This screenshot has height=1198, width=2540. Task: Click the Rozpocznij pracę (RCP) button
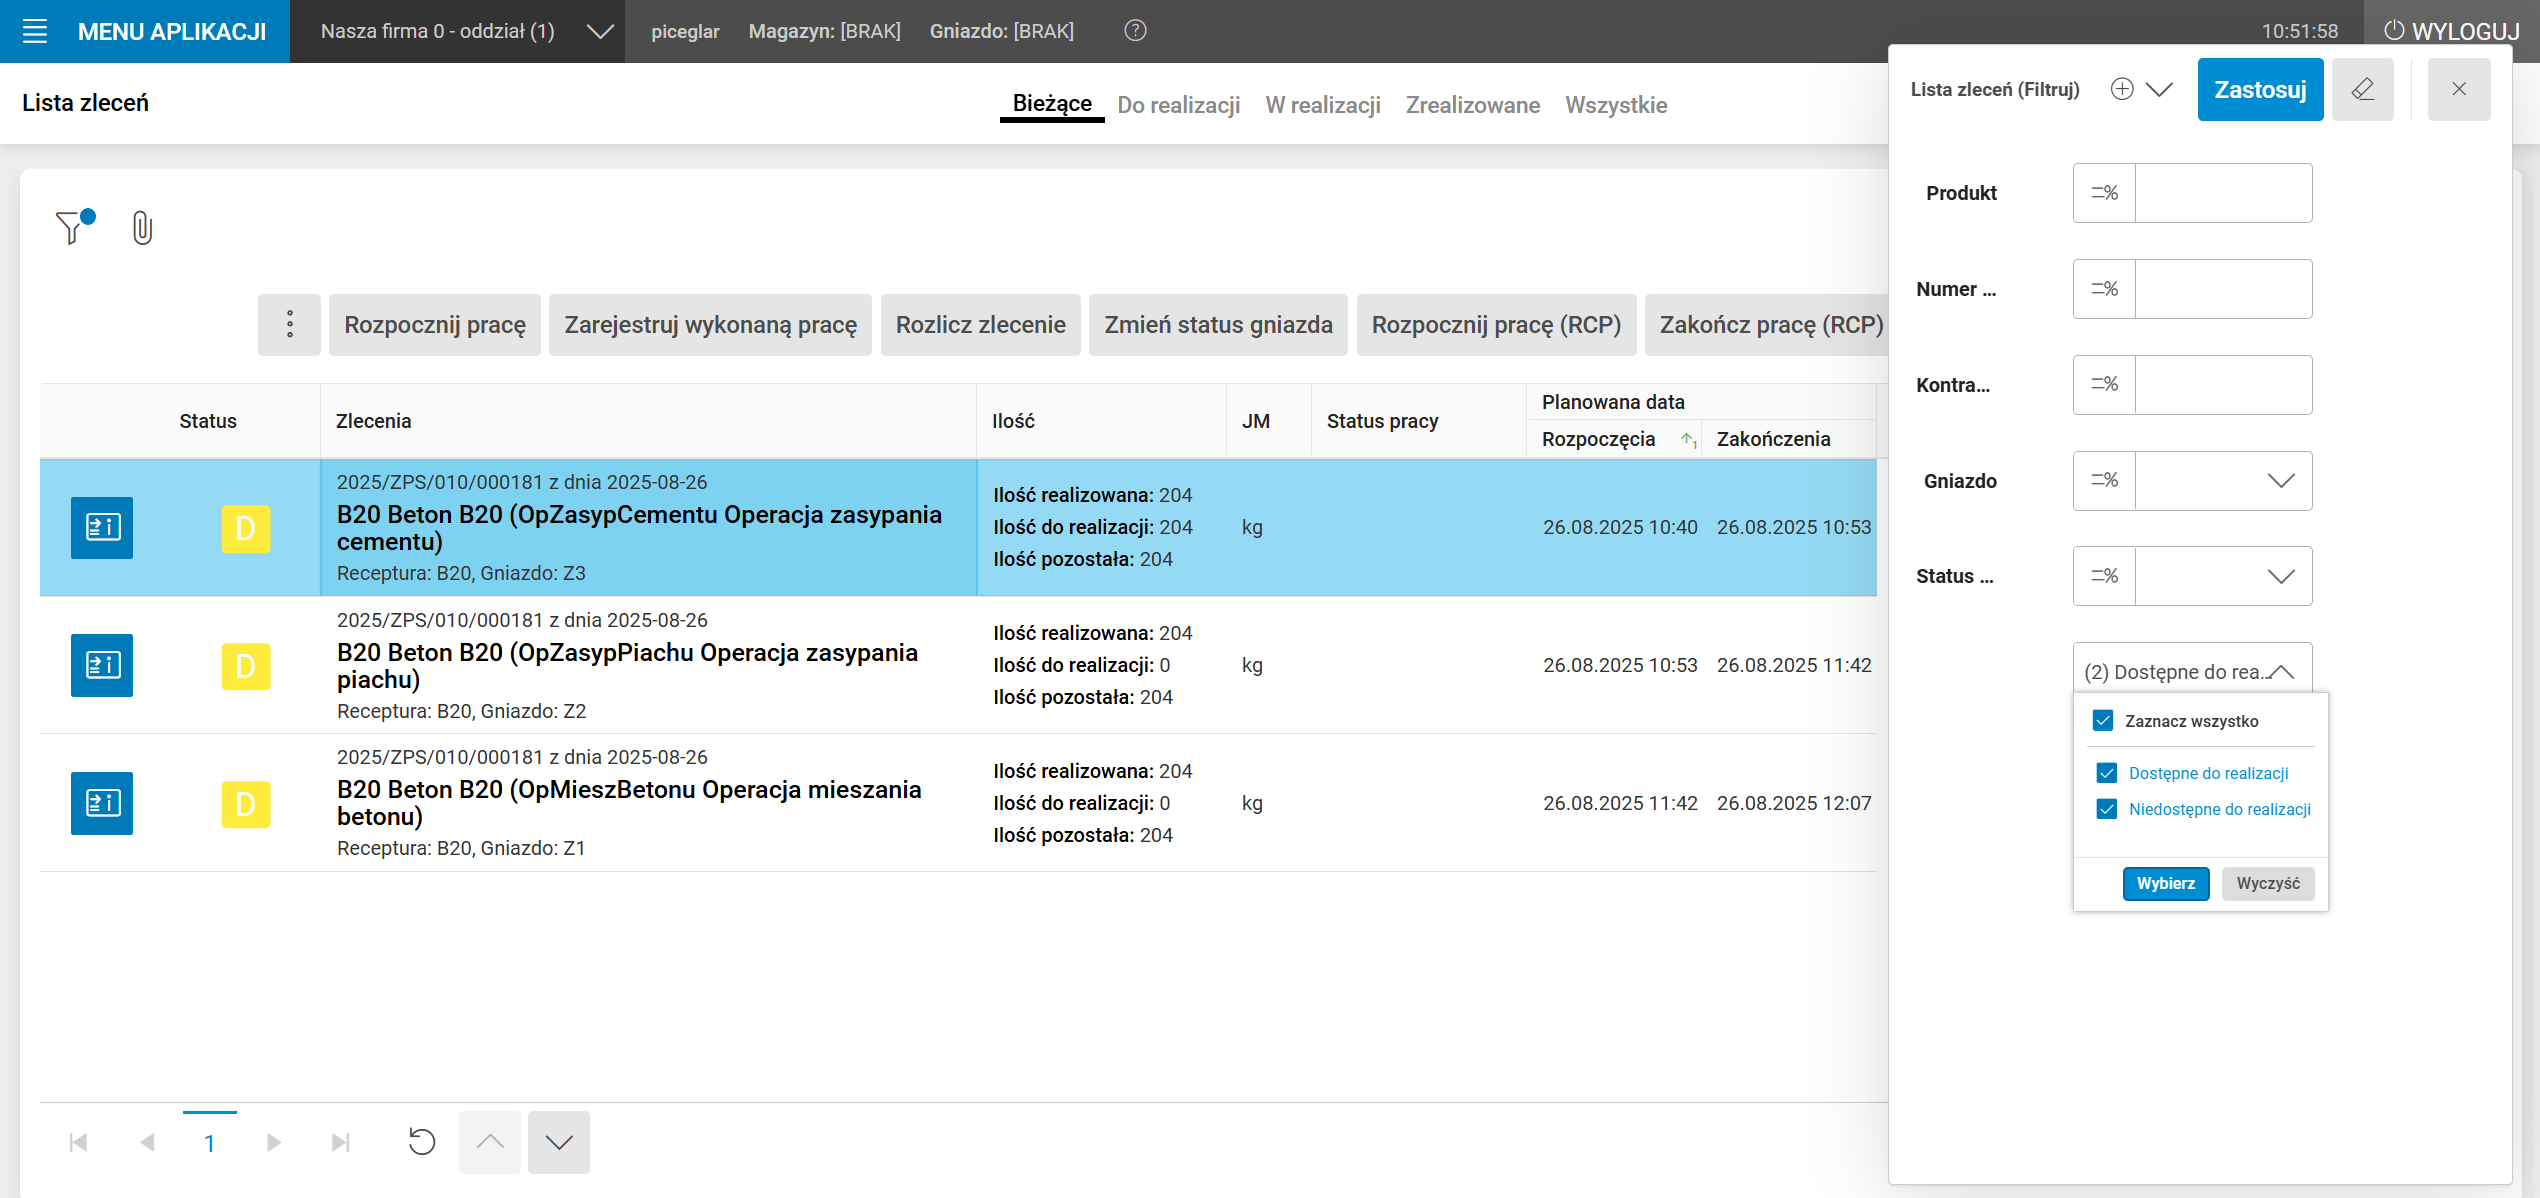tap(1496, 325)
